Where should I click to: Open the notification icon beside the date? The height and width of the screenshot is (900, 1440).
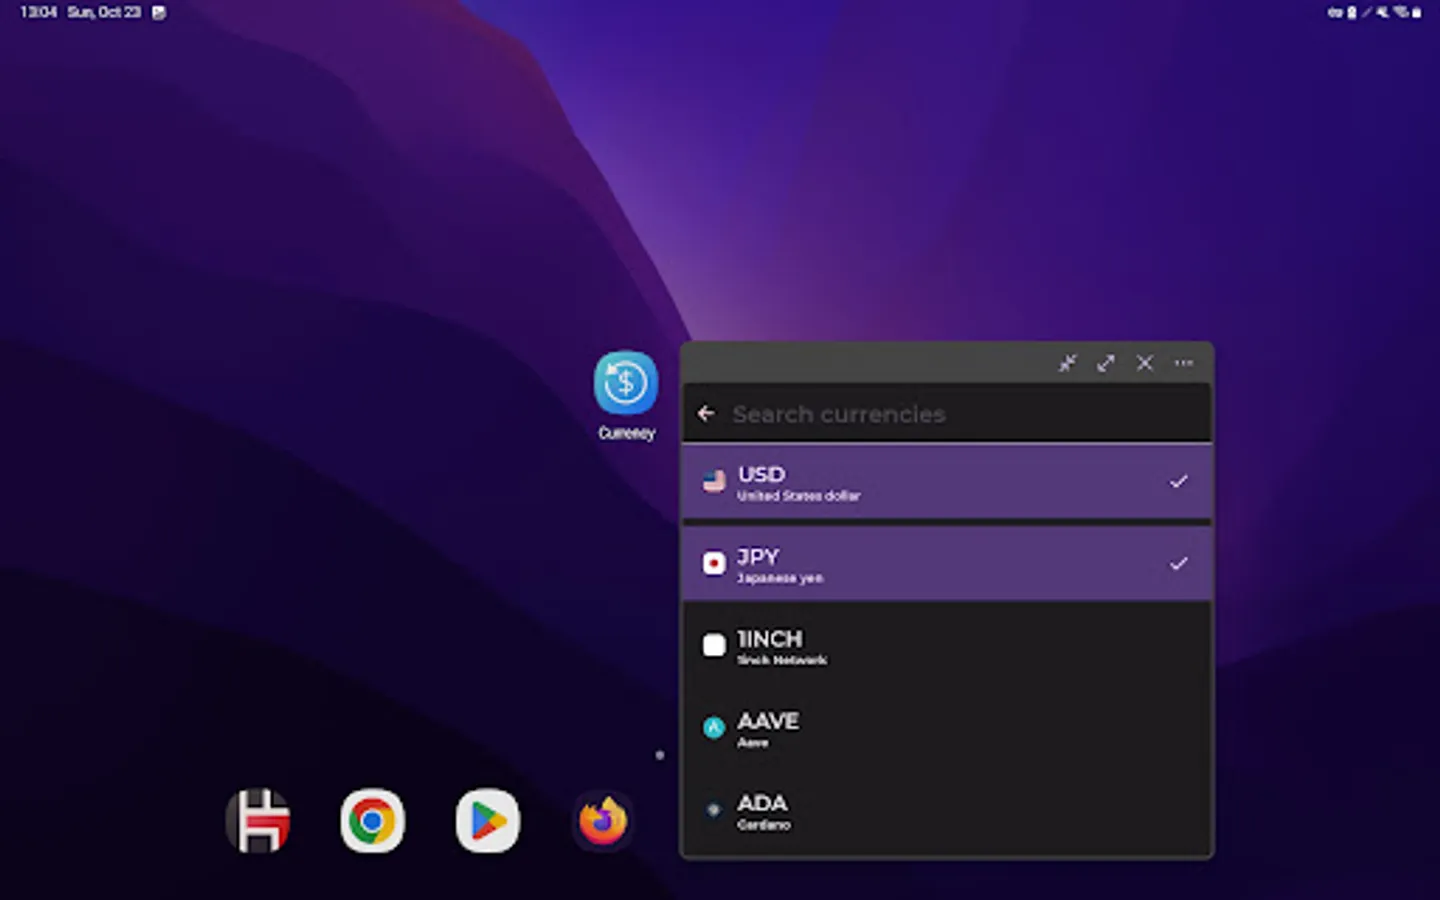pos(159,13)
